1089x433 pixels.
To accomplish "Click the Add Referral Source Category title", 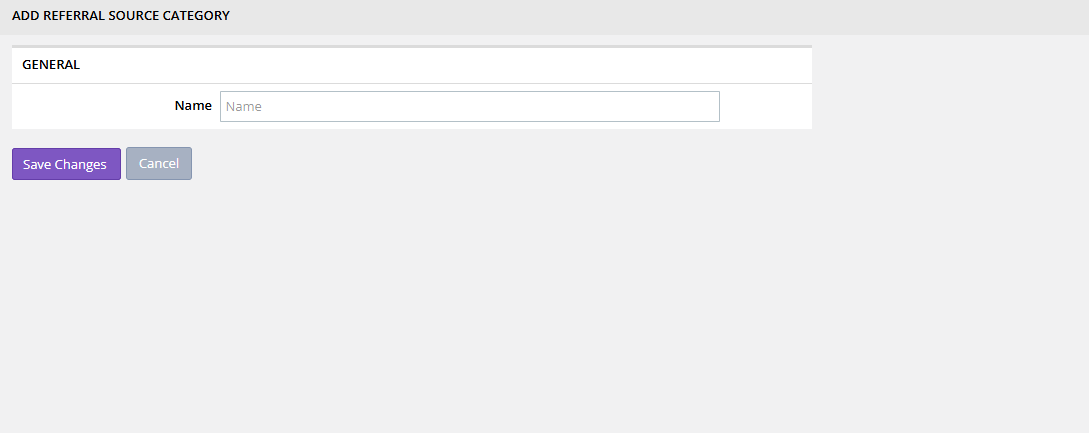I will pyautogui.click(x=121, y=15).
